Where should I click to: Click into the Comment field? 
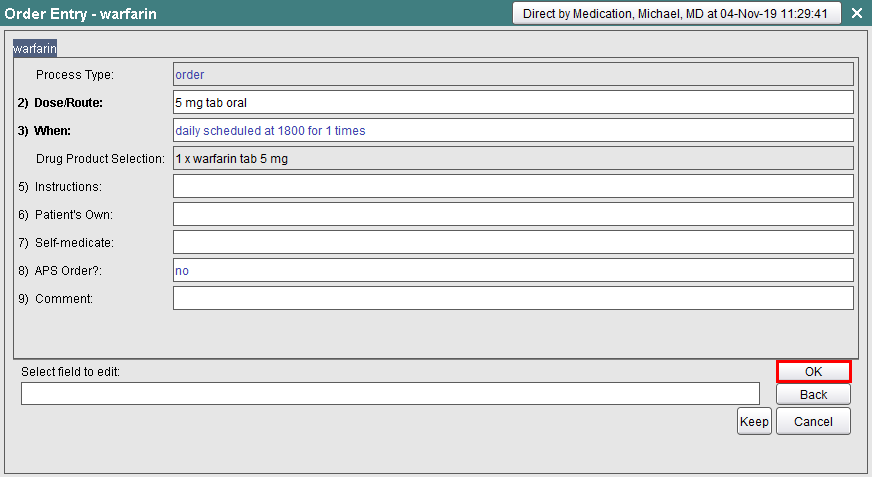point(513,298)
